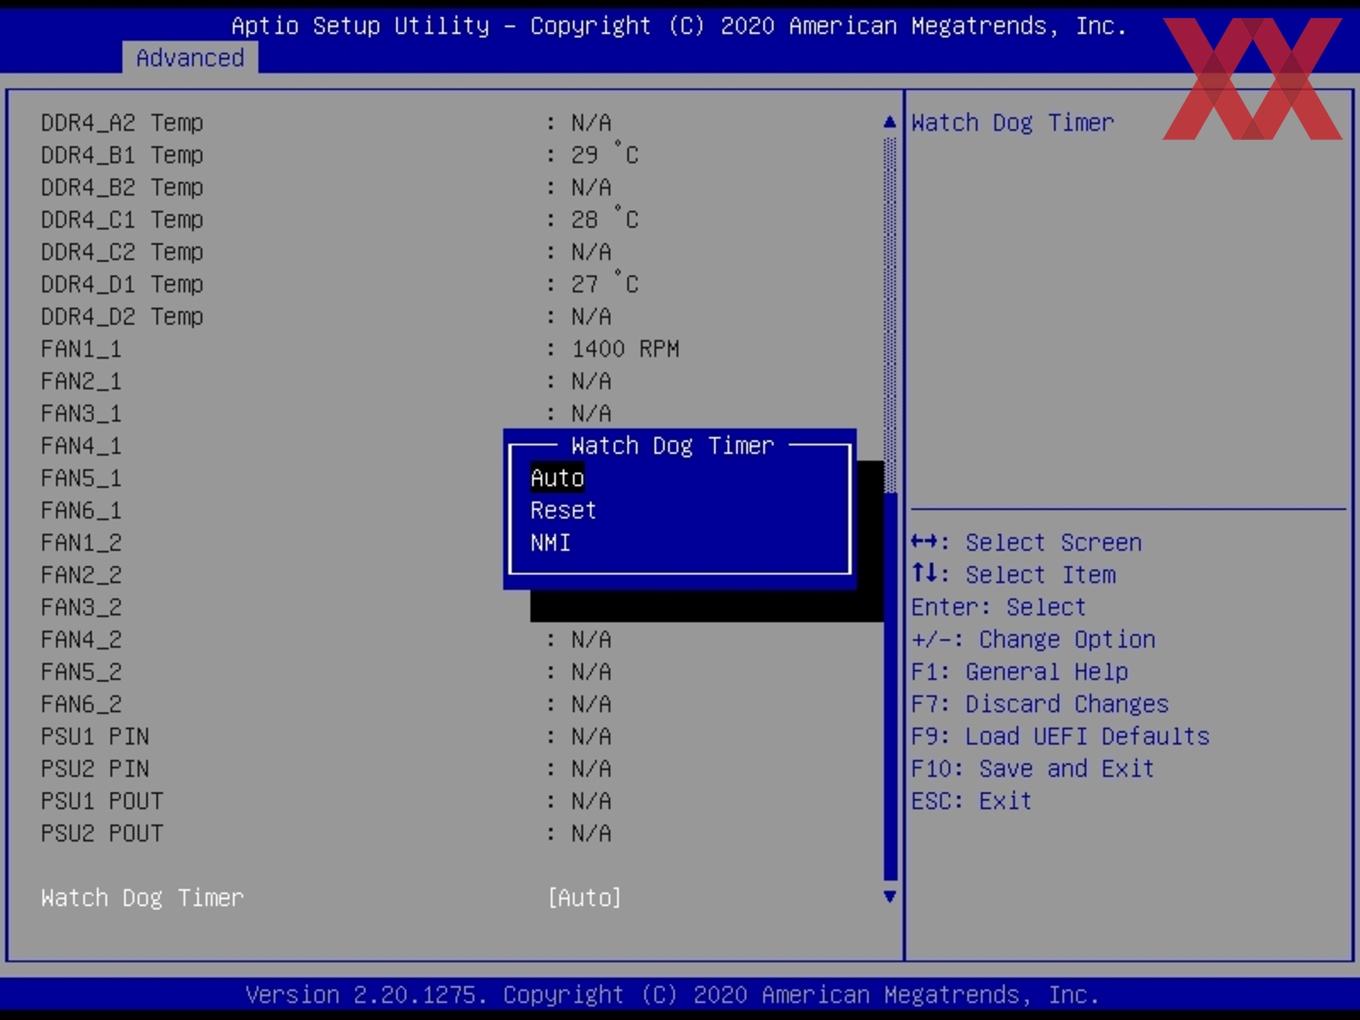Image resolution: width=1360 pixels, height=1020 pixels.
Task: Click the FAN2_1 label
Action: [81, 381]
